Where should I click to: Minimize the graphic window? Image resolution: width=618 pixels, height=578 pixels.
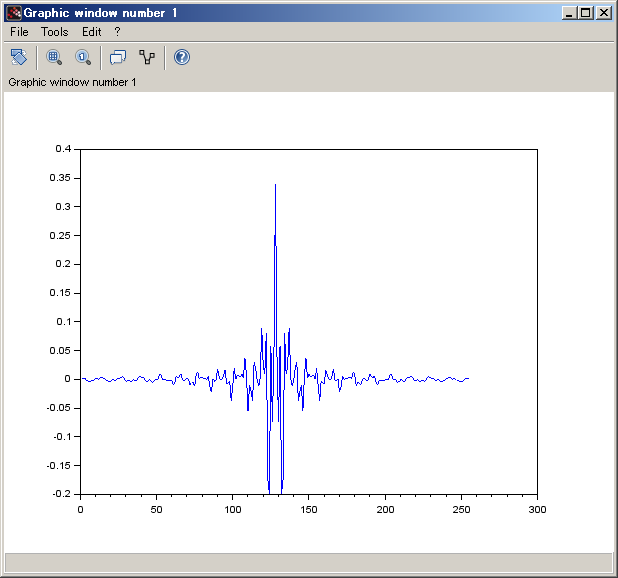[569, 13]
